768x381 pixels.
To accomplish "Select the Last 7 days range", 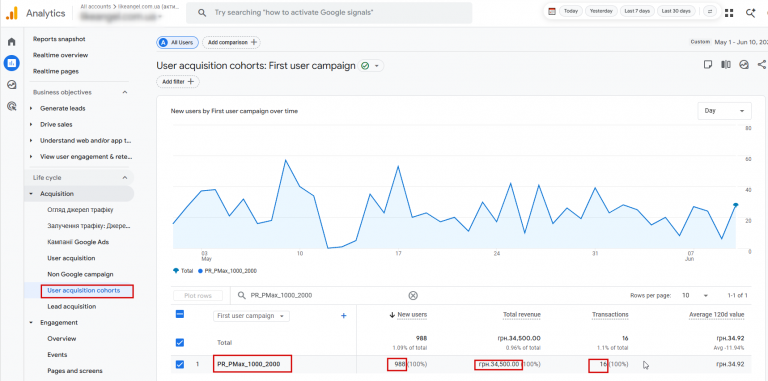I will tap(637, 11).
